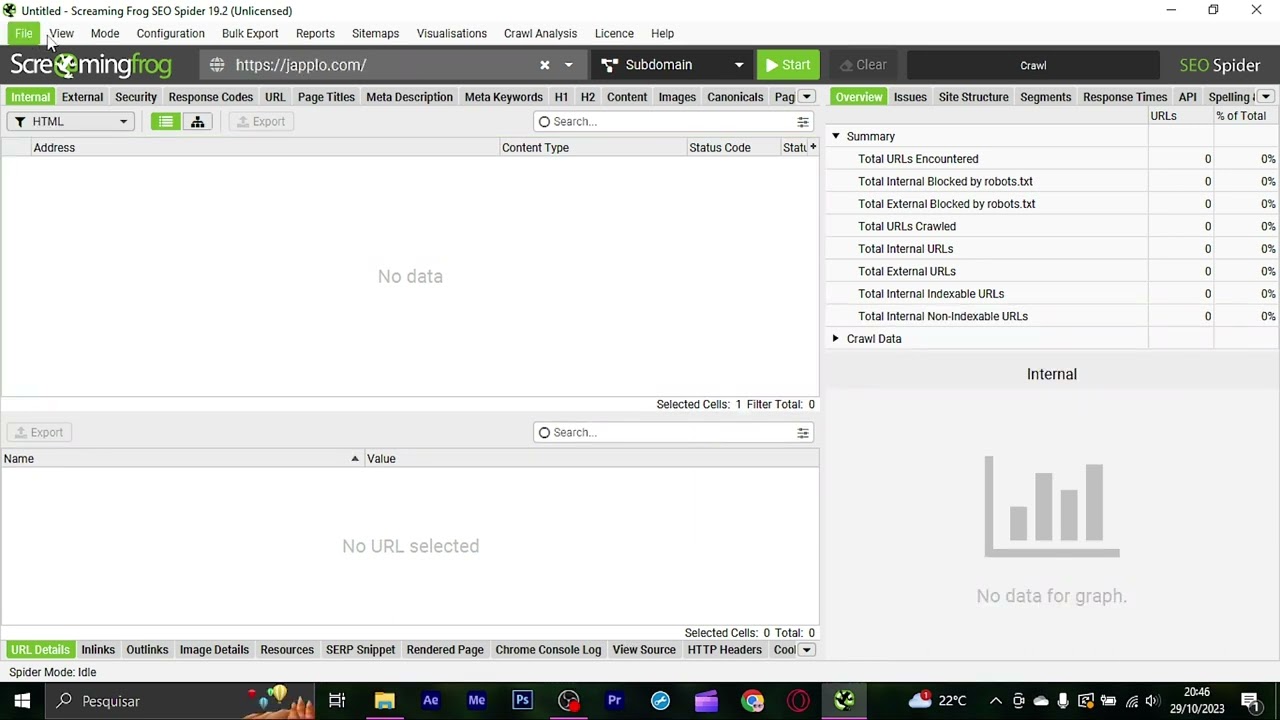Show more right panel tabs dropdown
Screen dimensions: 1280x720
(x=1266, y=97)
